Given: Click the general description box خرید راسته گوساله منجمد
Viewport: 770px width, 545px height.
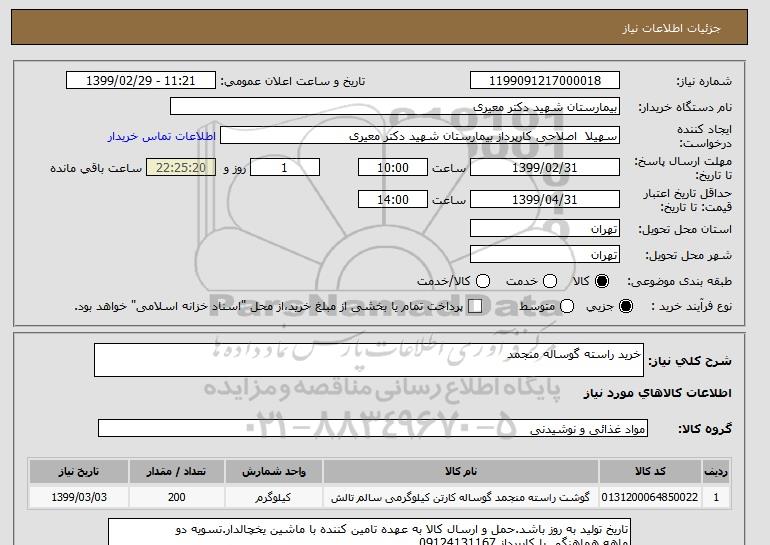Looking at the screenshot, I should click(369, 360).
